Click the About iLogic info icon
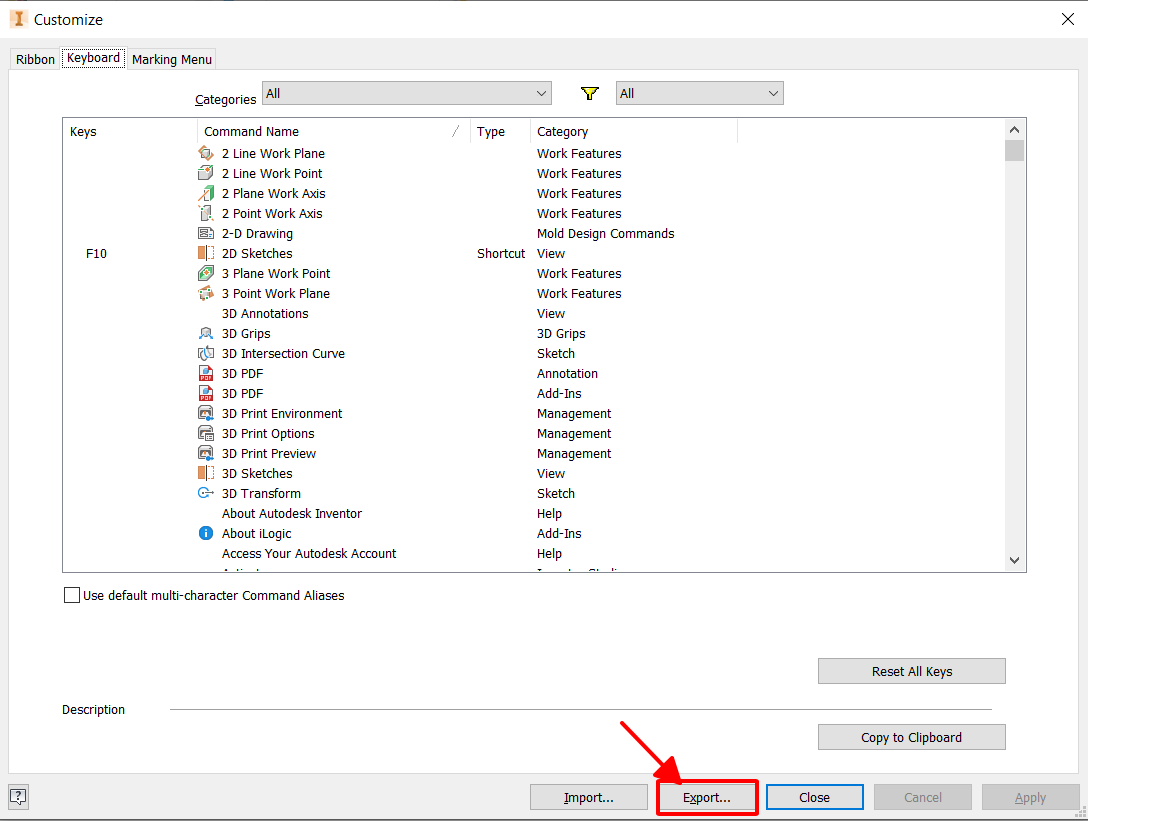Viewport: 1152px width, 821px height. click(x=206, y=533)
